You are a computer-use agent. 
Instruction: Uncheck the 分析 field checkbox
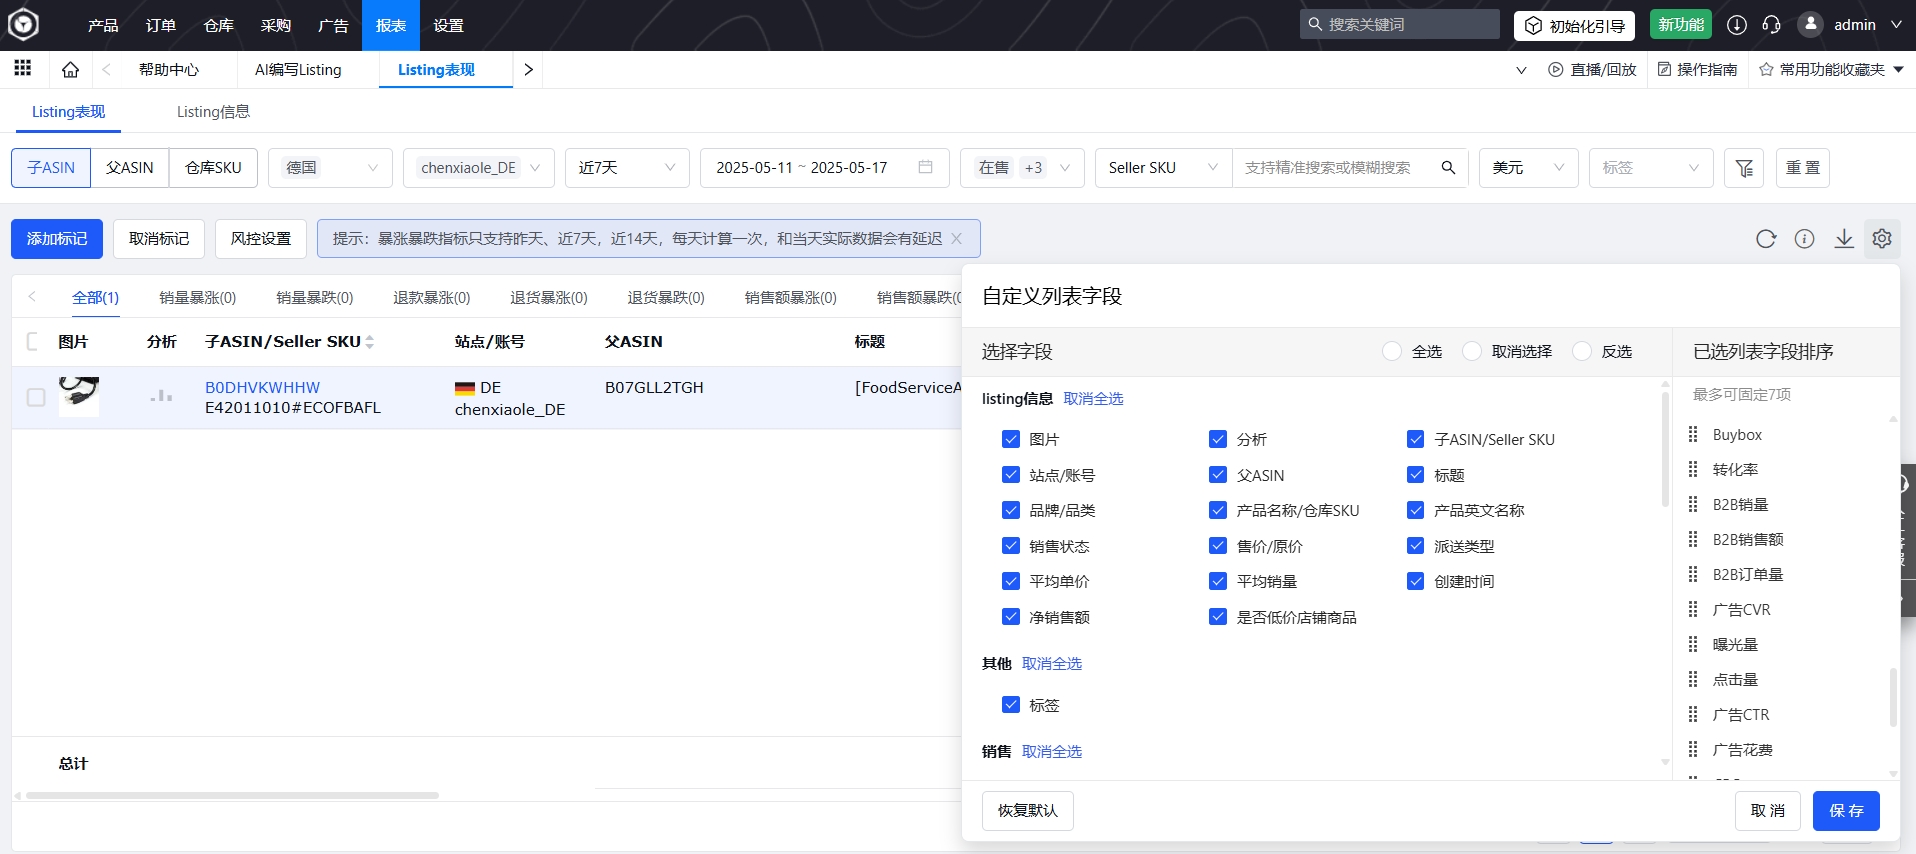(1218, 439)
